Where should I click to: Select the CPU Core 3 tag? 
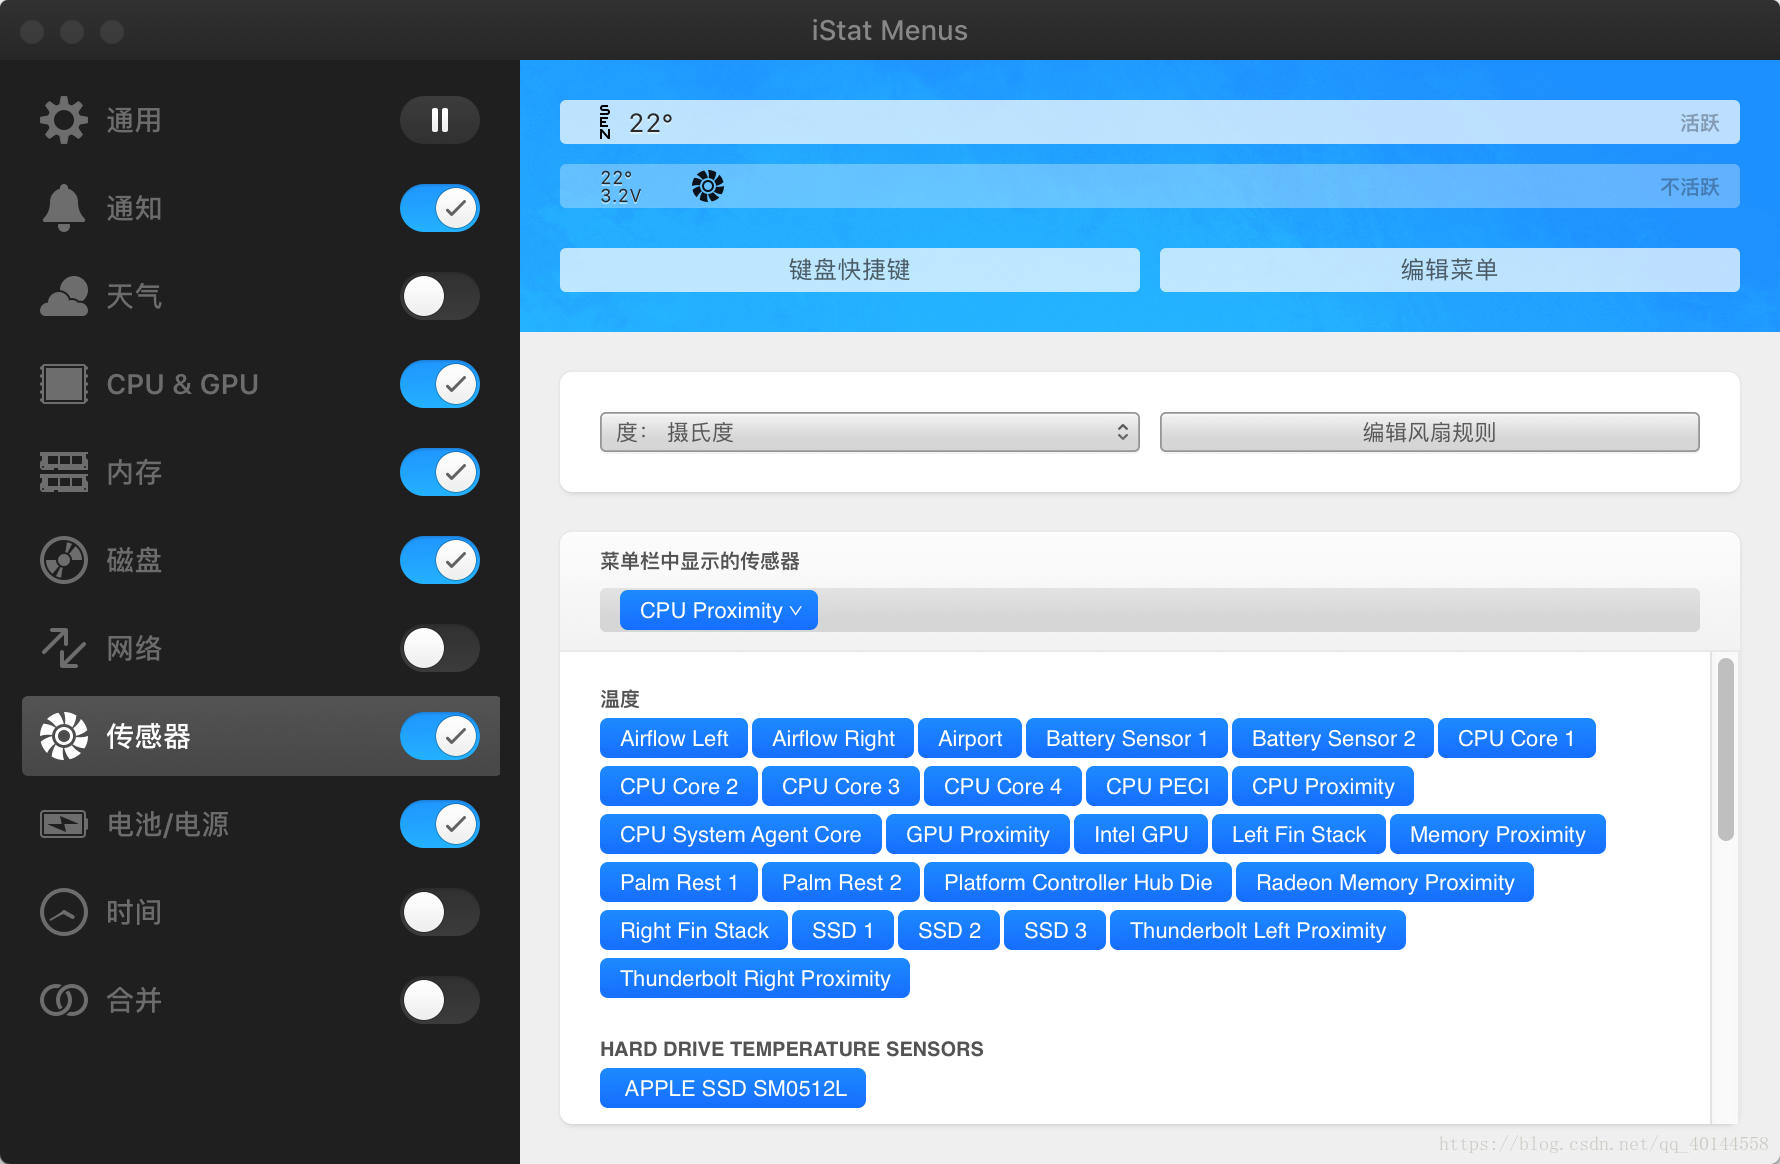click(x=841, y=786)
